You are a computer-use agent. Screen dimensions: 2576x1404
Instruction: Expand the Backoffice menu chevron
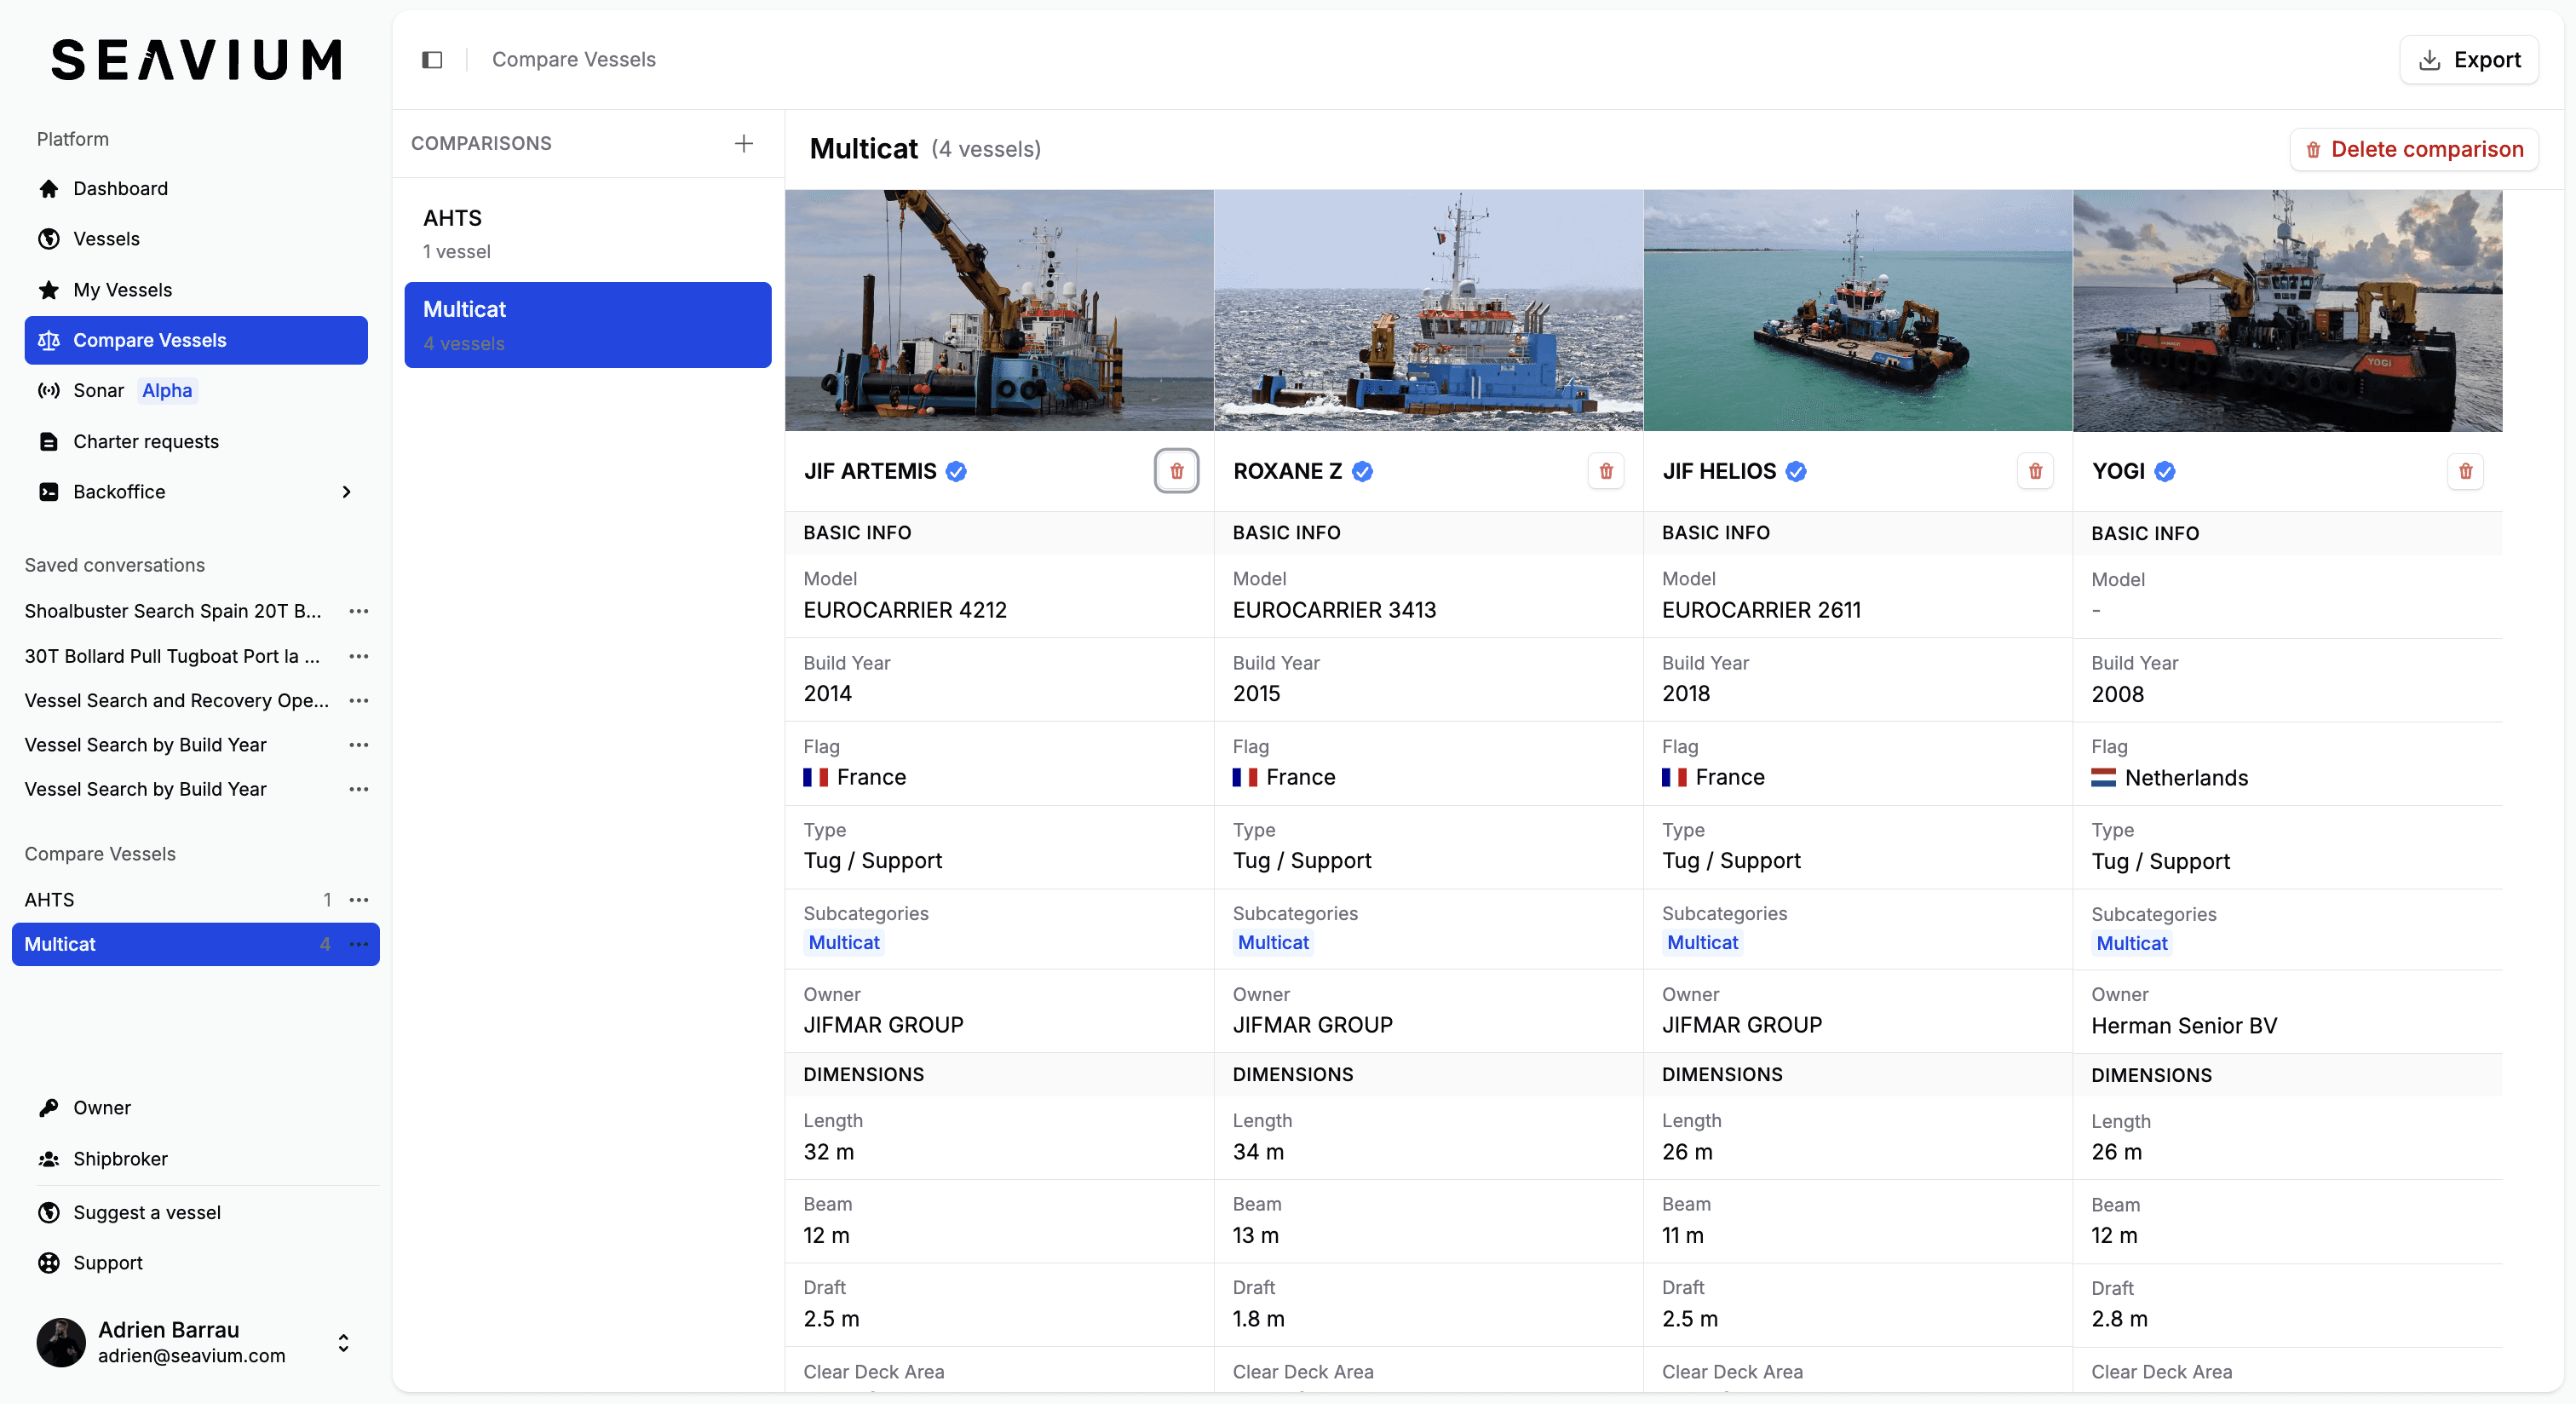(x=346, y=491)
